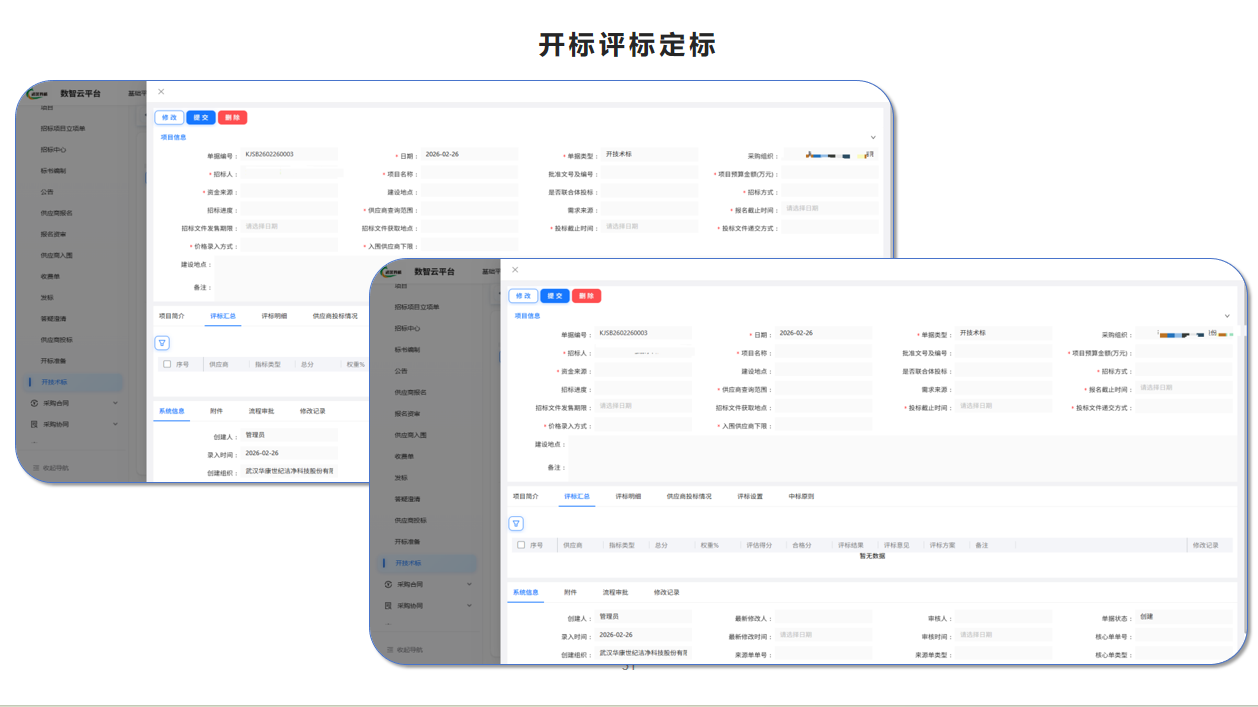Open 审核时间 date picker in front screenshot
This screenshot has width=1258, height=707.
coord(1002,635)
